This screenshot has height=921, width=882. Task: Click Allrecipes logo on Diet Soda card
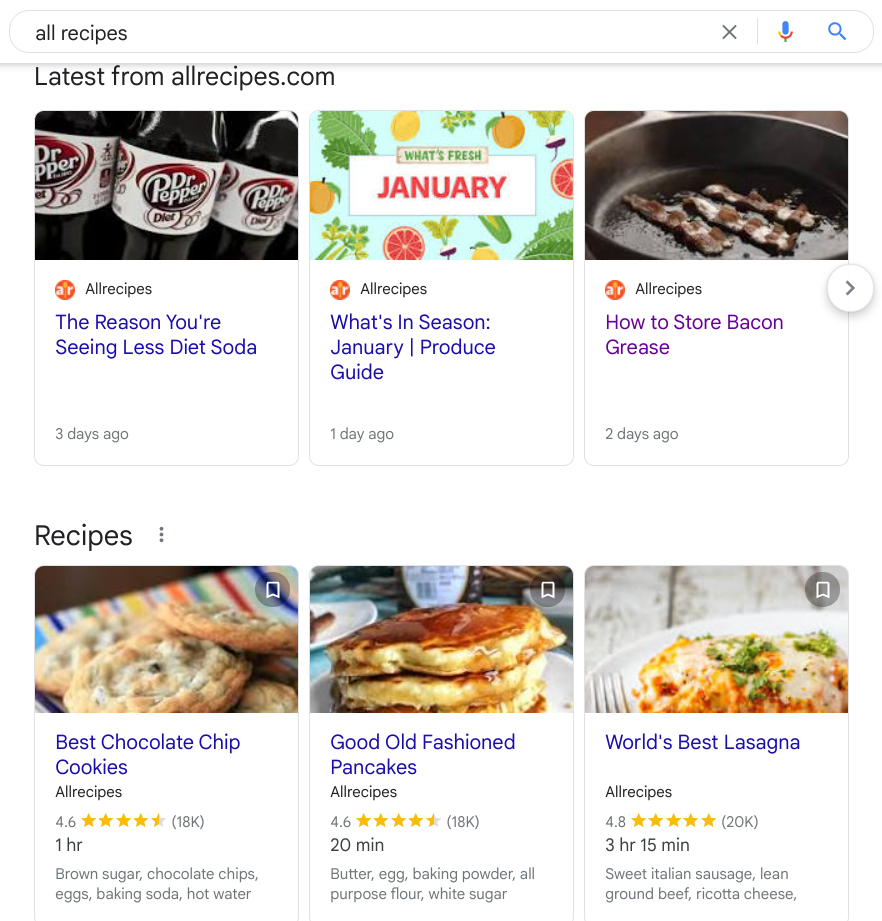(x=65, y=290)
